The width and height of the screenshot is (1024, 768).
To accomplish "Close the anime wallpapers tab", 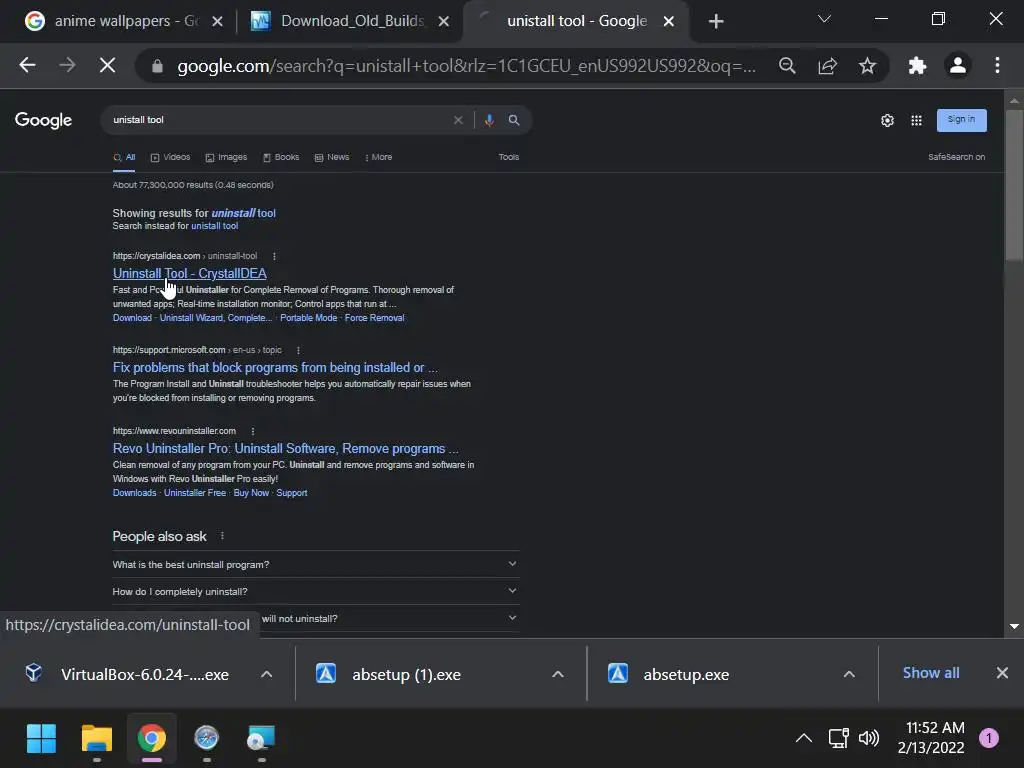I will pyautogui.click(x=217, y=22).
